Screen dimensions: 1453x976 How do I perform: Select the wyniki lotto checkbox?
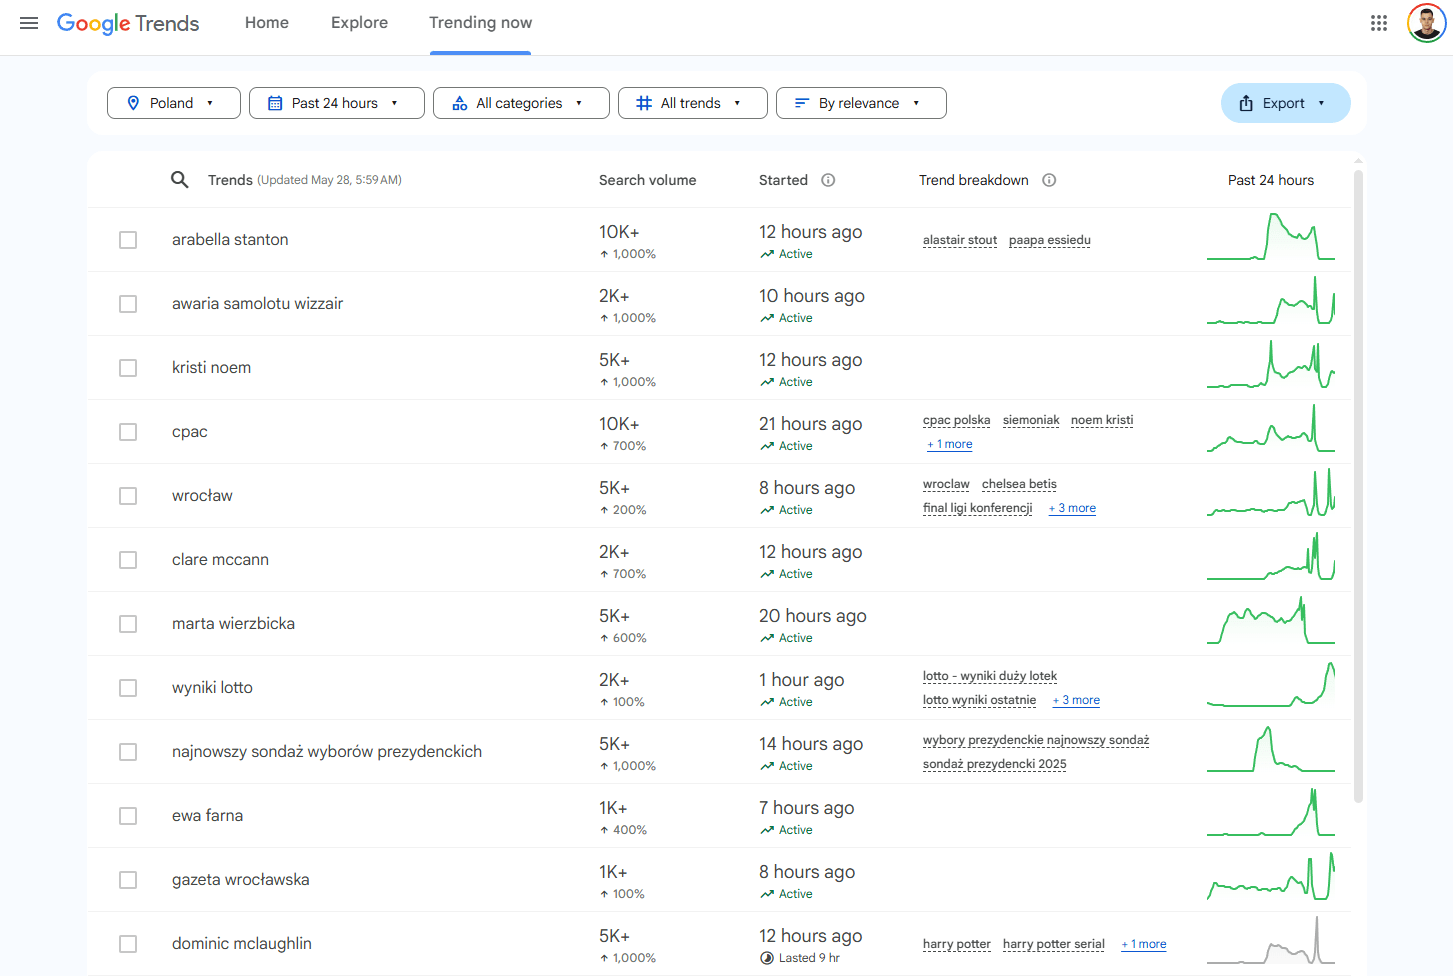[x=128, y=688]
